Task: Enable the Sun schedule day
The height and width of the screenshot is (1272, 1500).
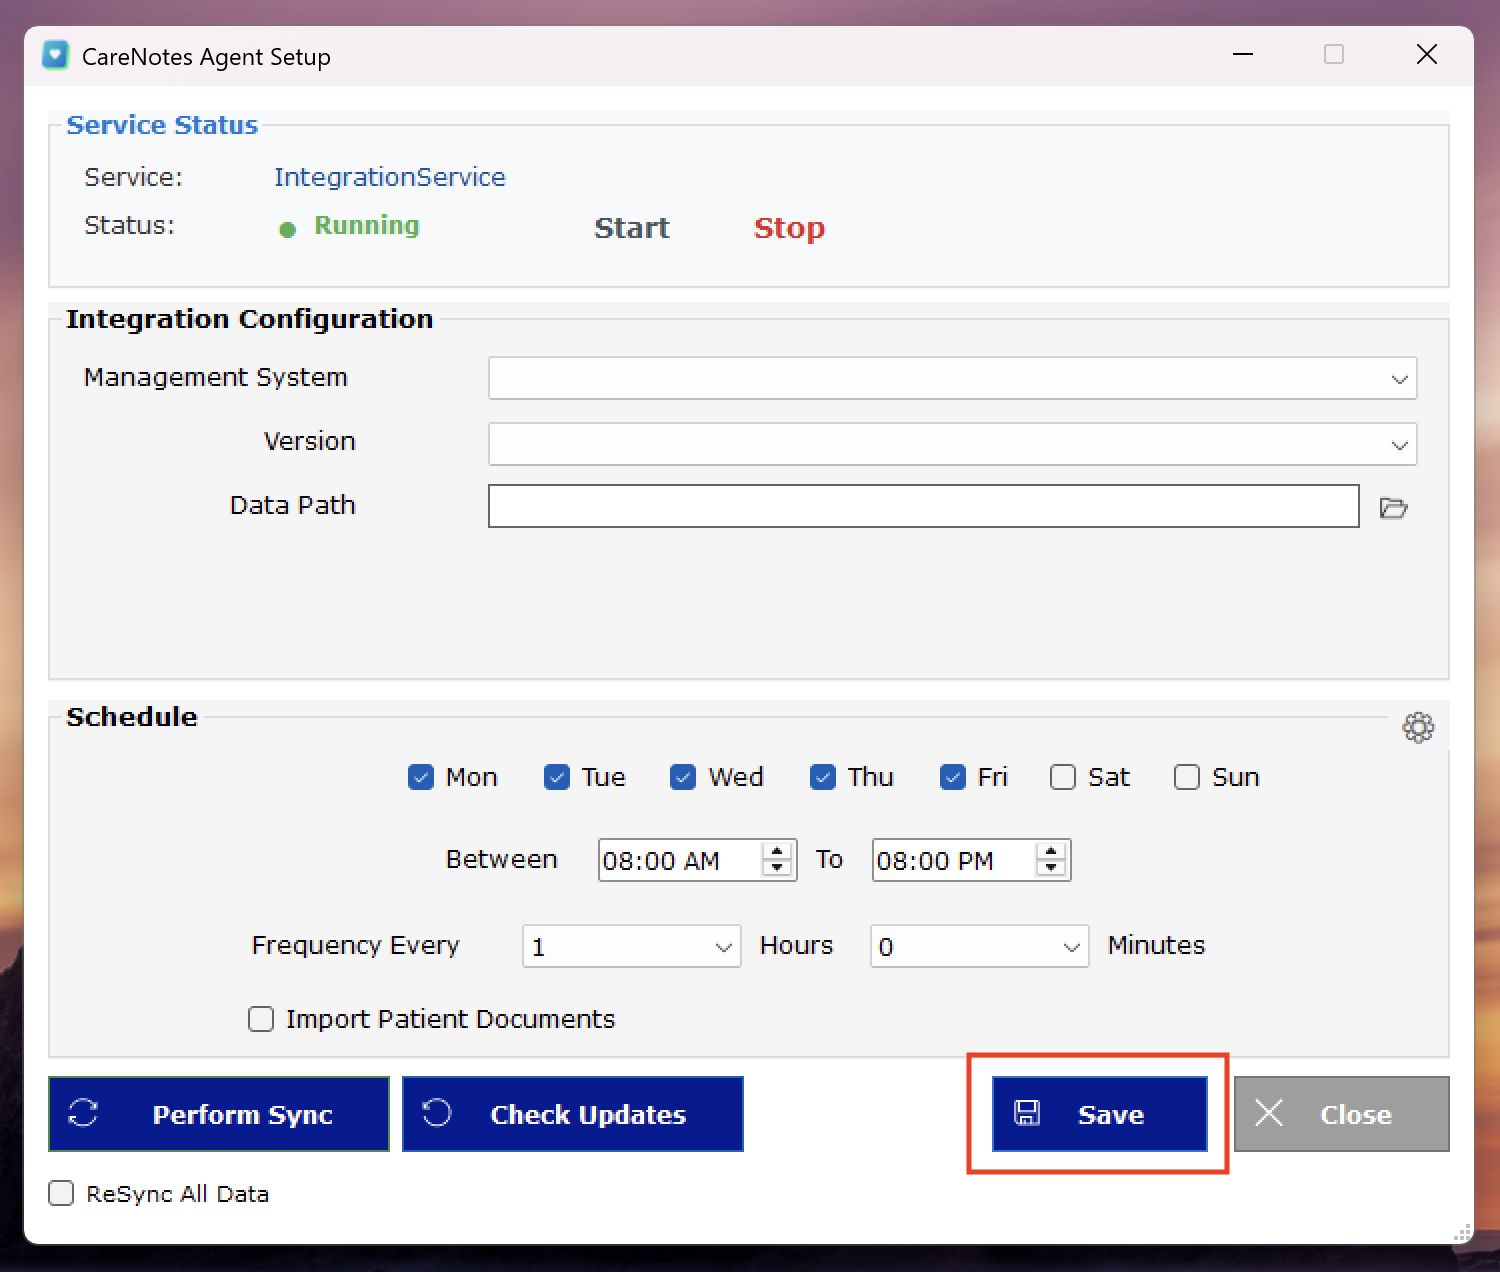Action: pyautogui.click(x=1187, y=777)
